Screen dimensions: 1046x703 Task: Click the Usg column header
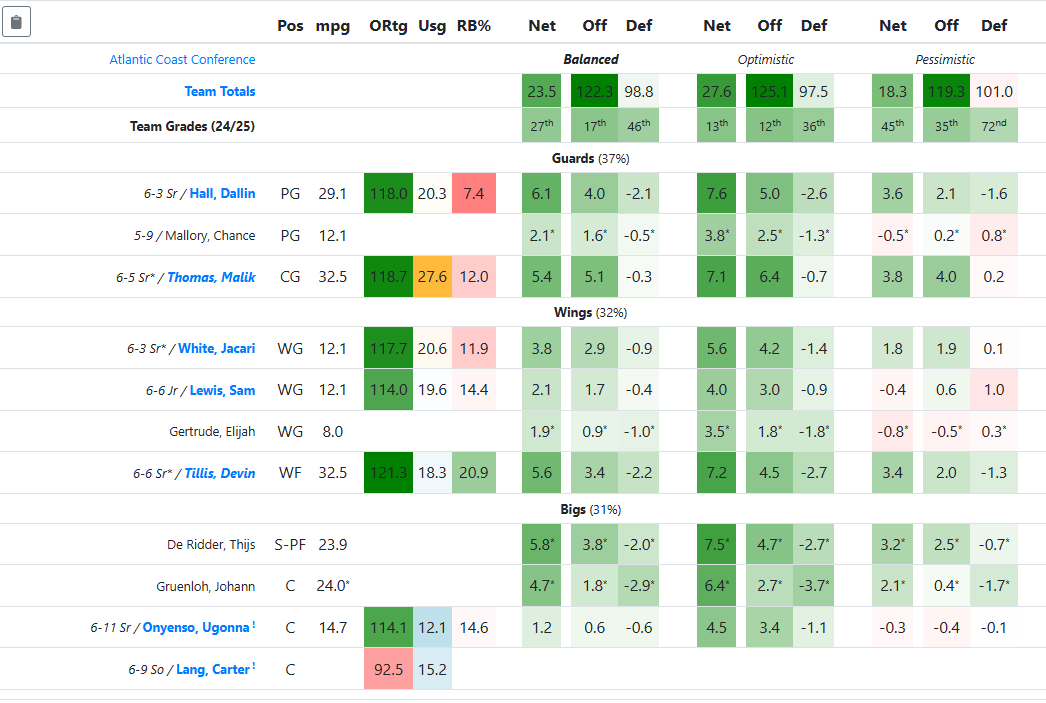pyautogui.click(x=432, y=26)
